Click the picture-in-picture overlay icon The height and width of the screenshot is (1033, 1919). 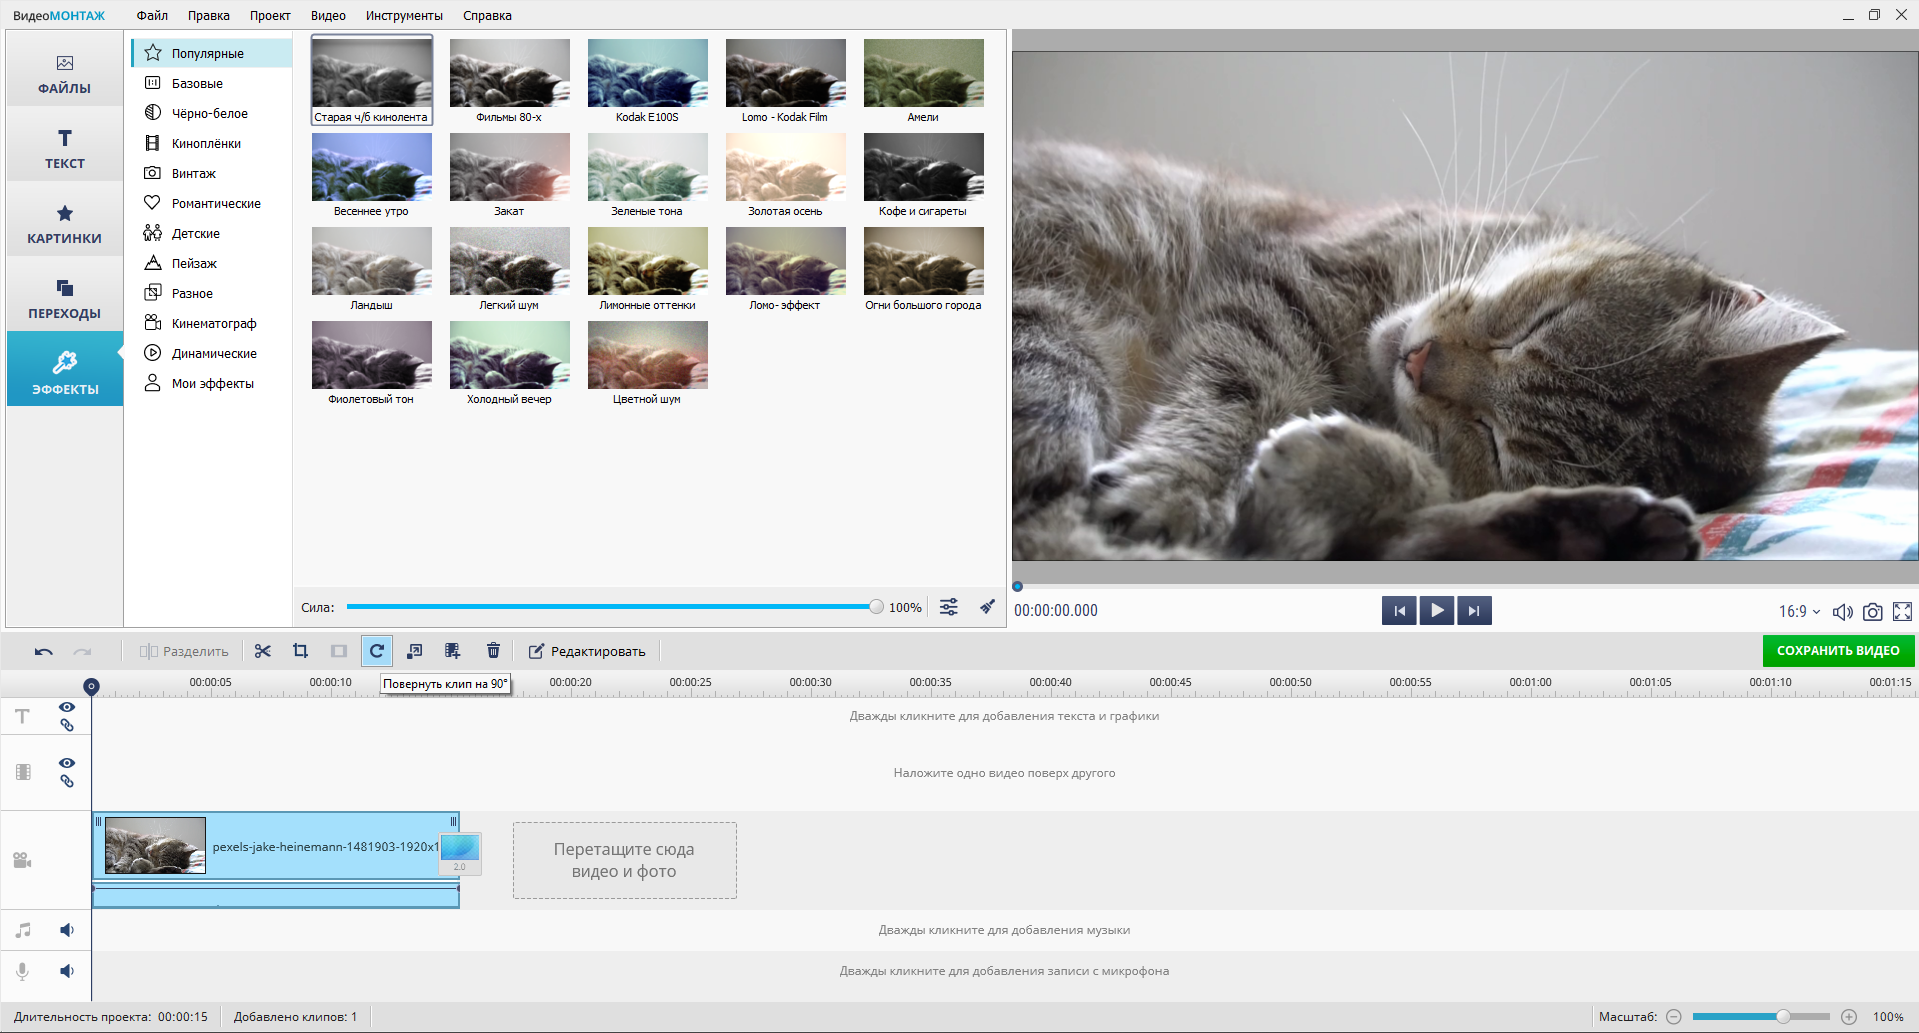[x=414, y=652]
